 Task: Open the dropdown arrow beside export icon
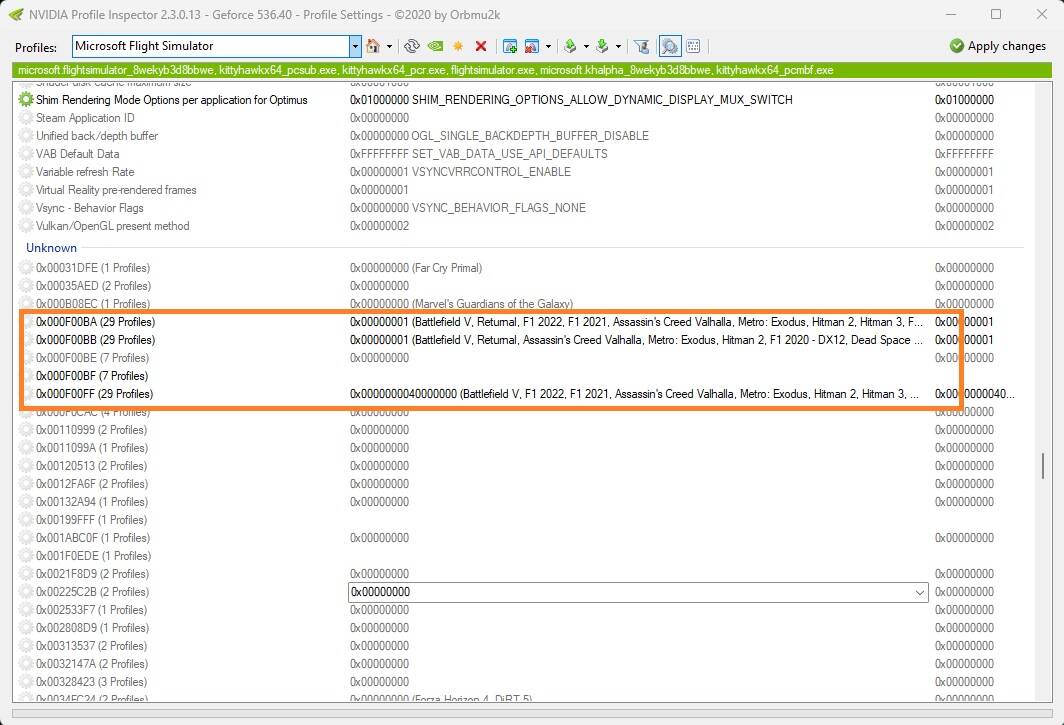tap(586, 46)
